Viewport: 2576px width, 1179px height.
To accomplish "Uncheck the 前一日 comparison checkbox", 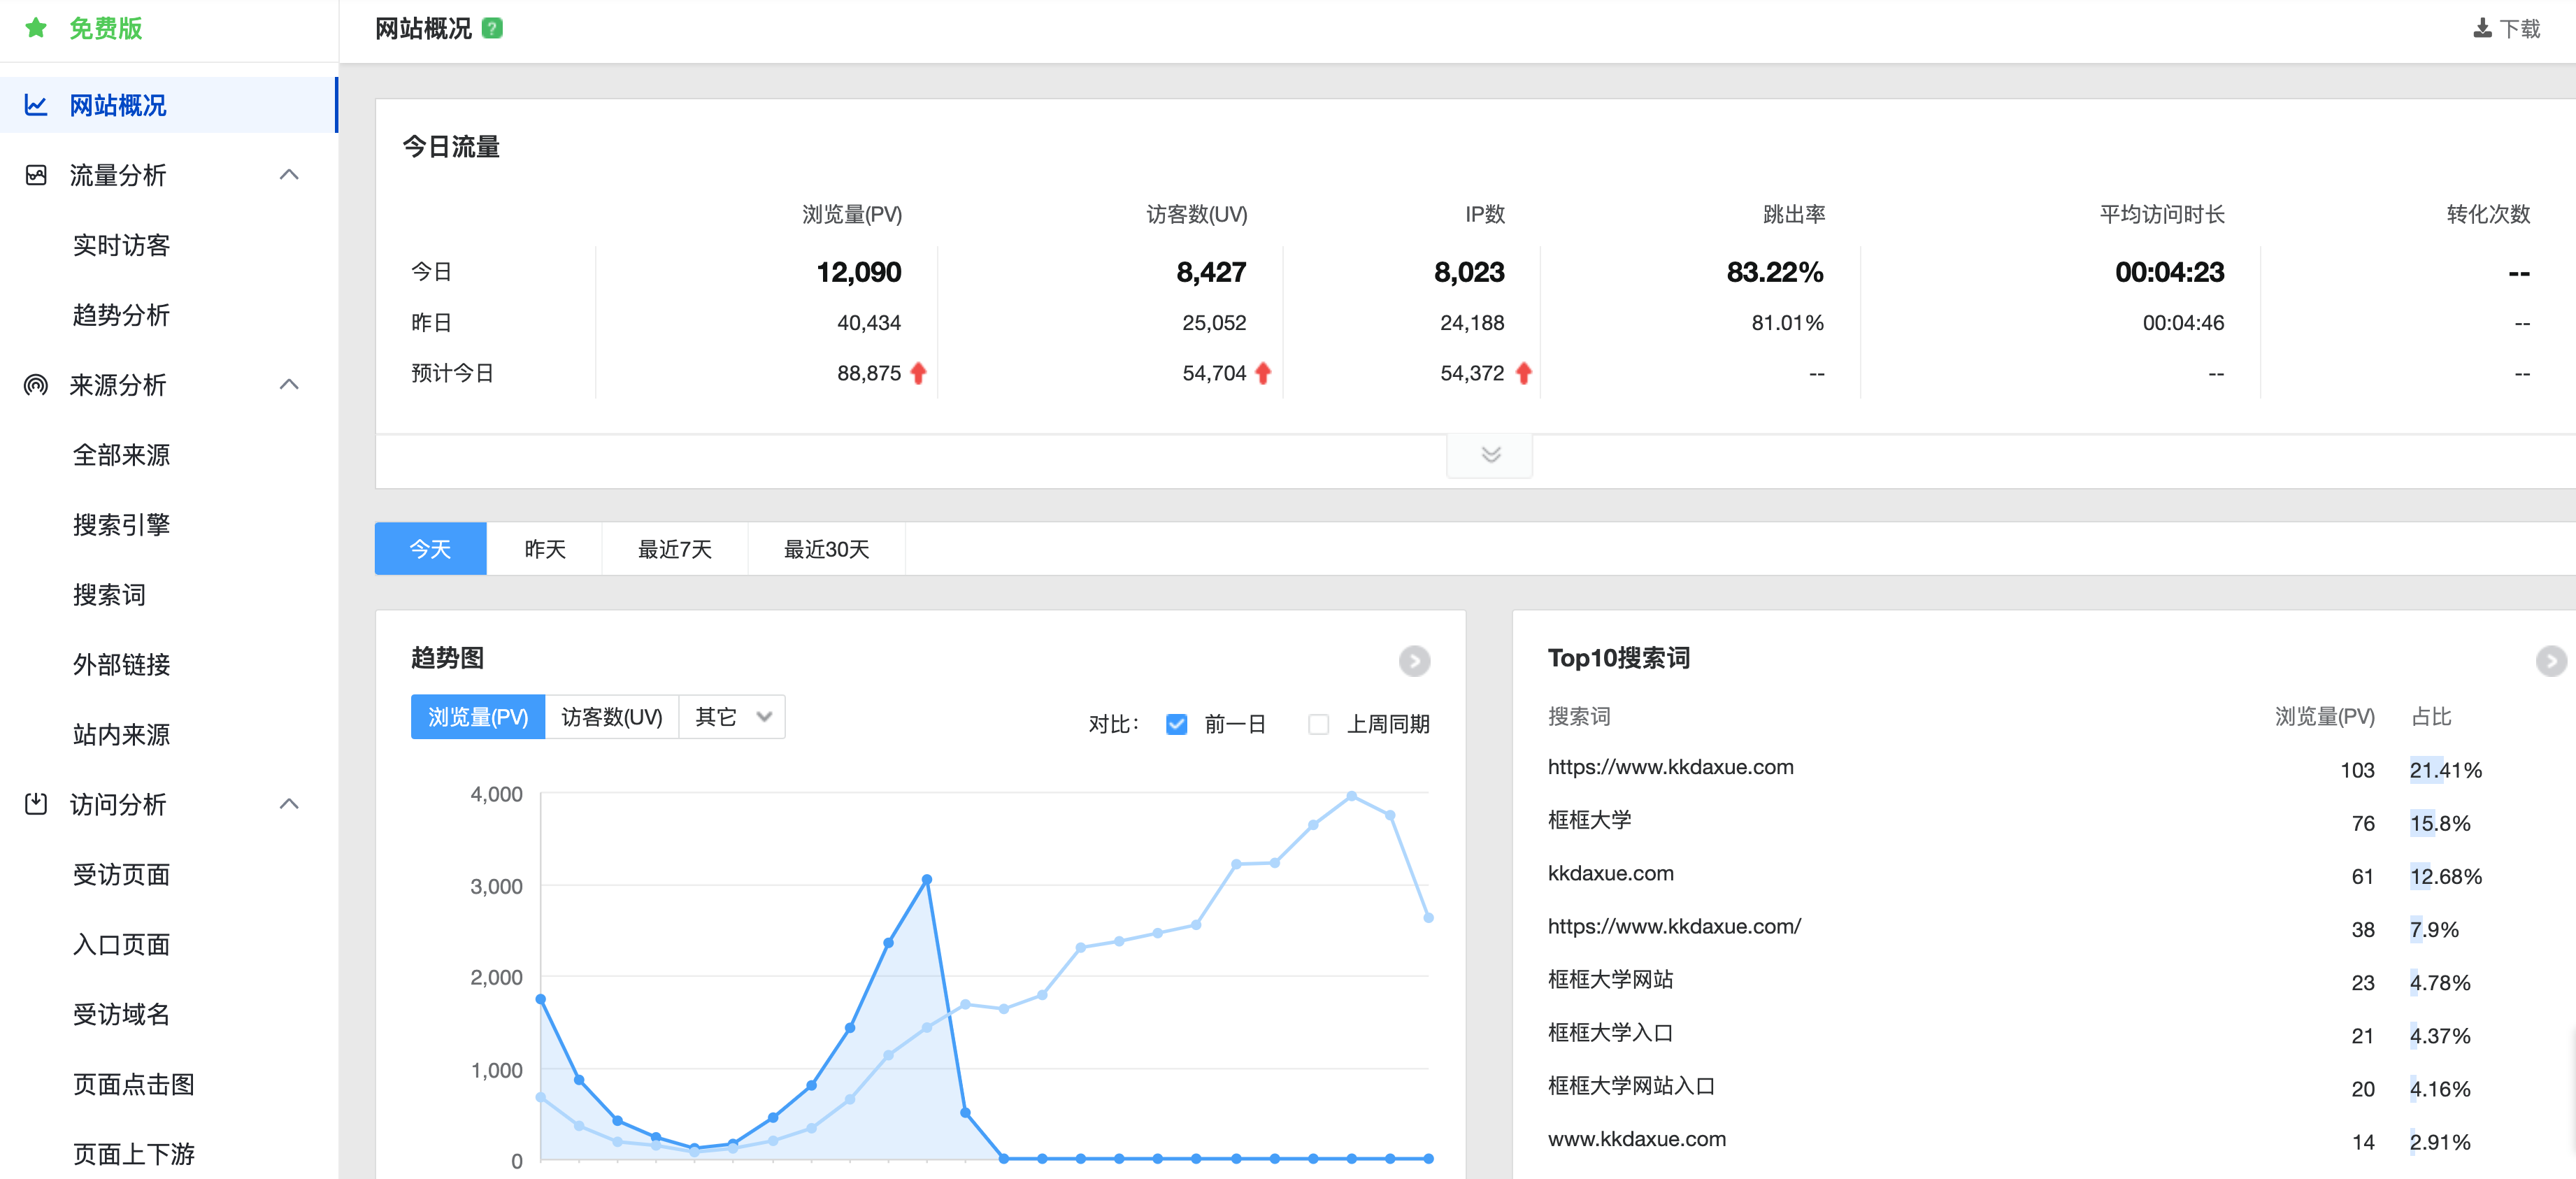I will click(1177, 724).
